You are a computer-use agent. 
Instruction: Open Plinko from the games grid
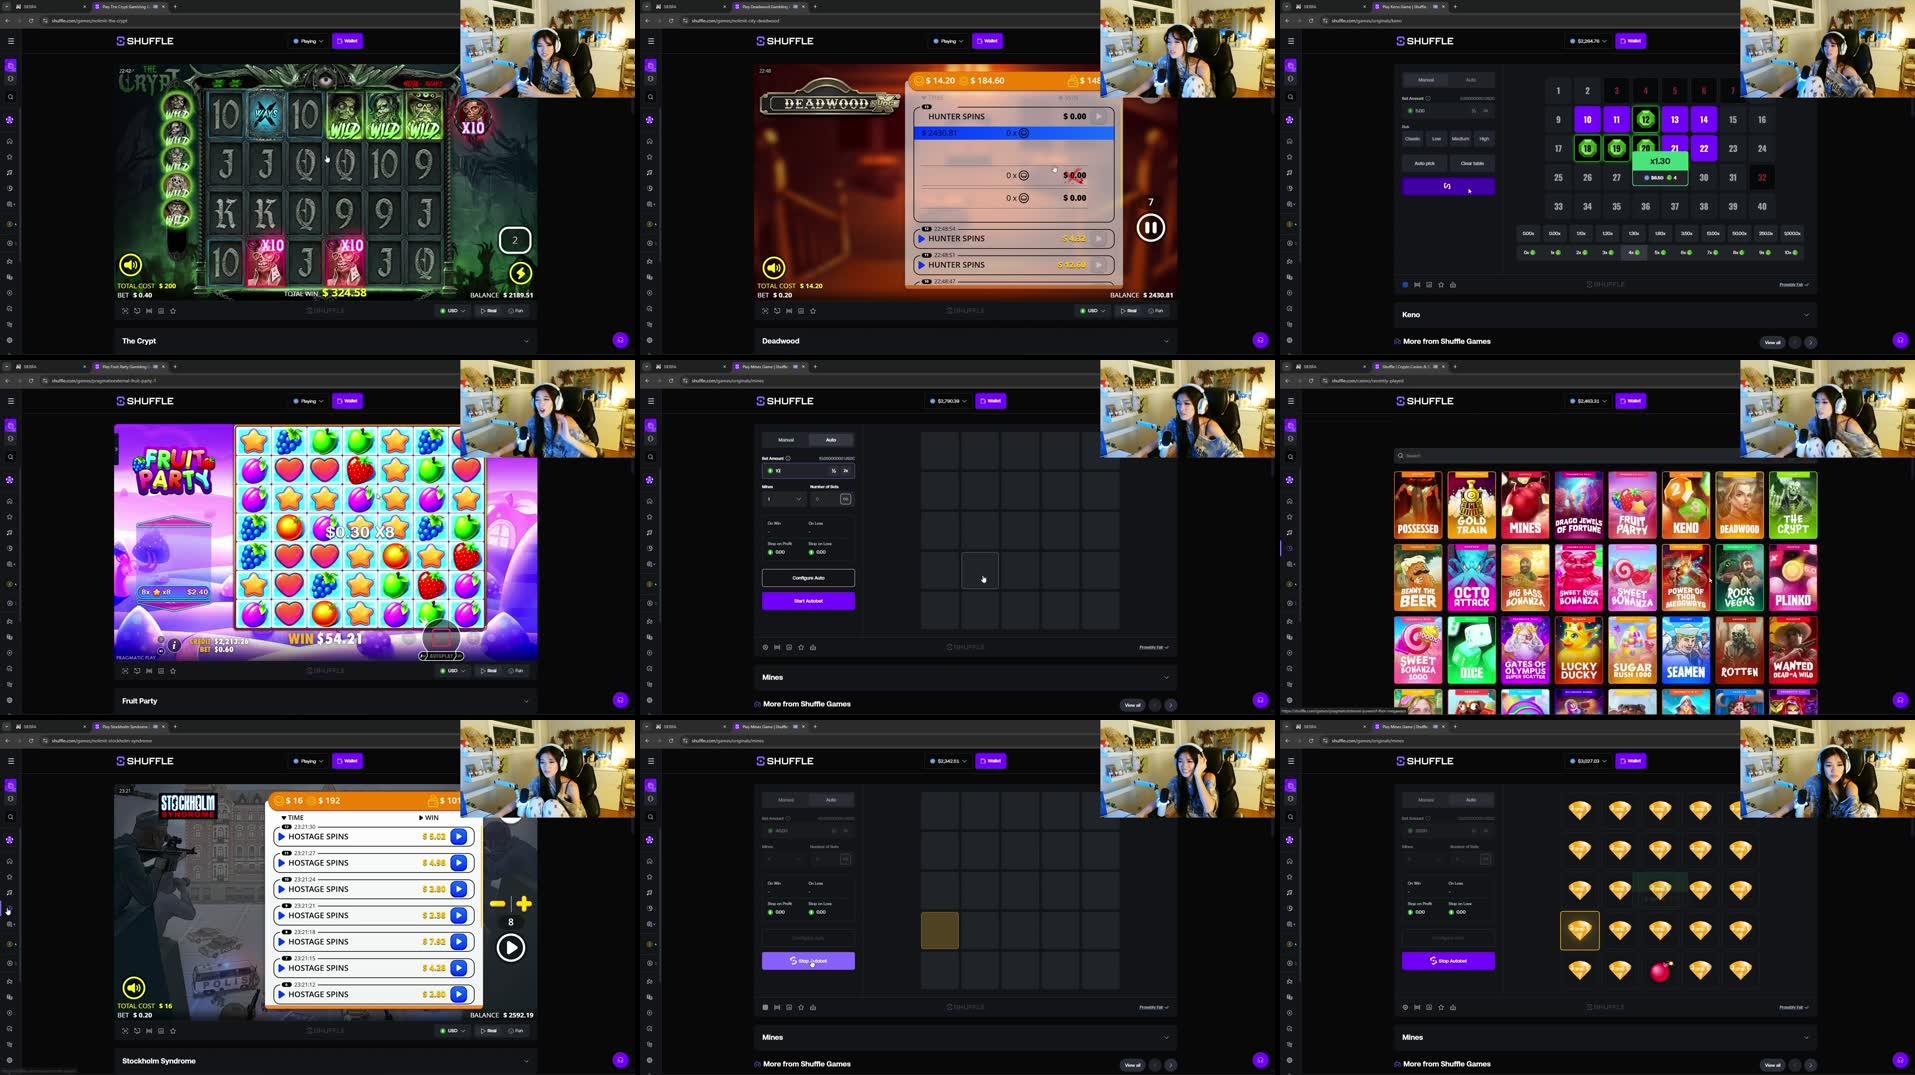(x=1793, y=577)
